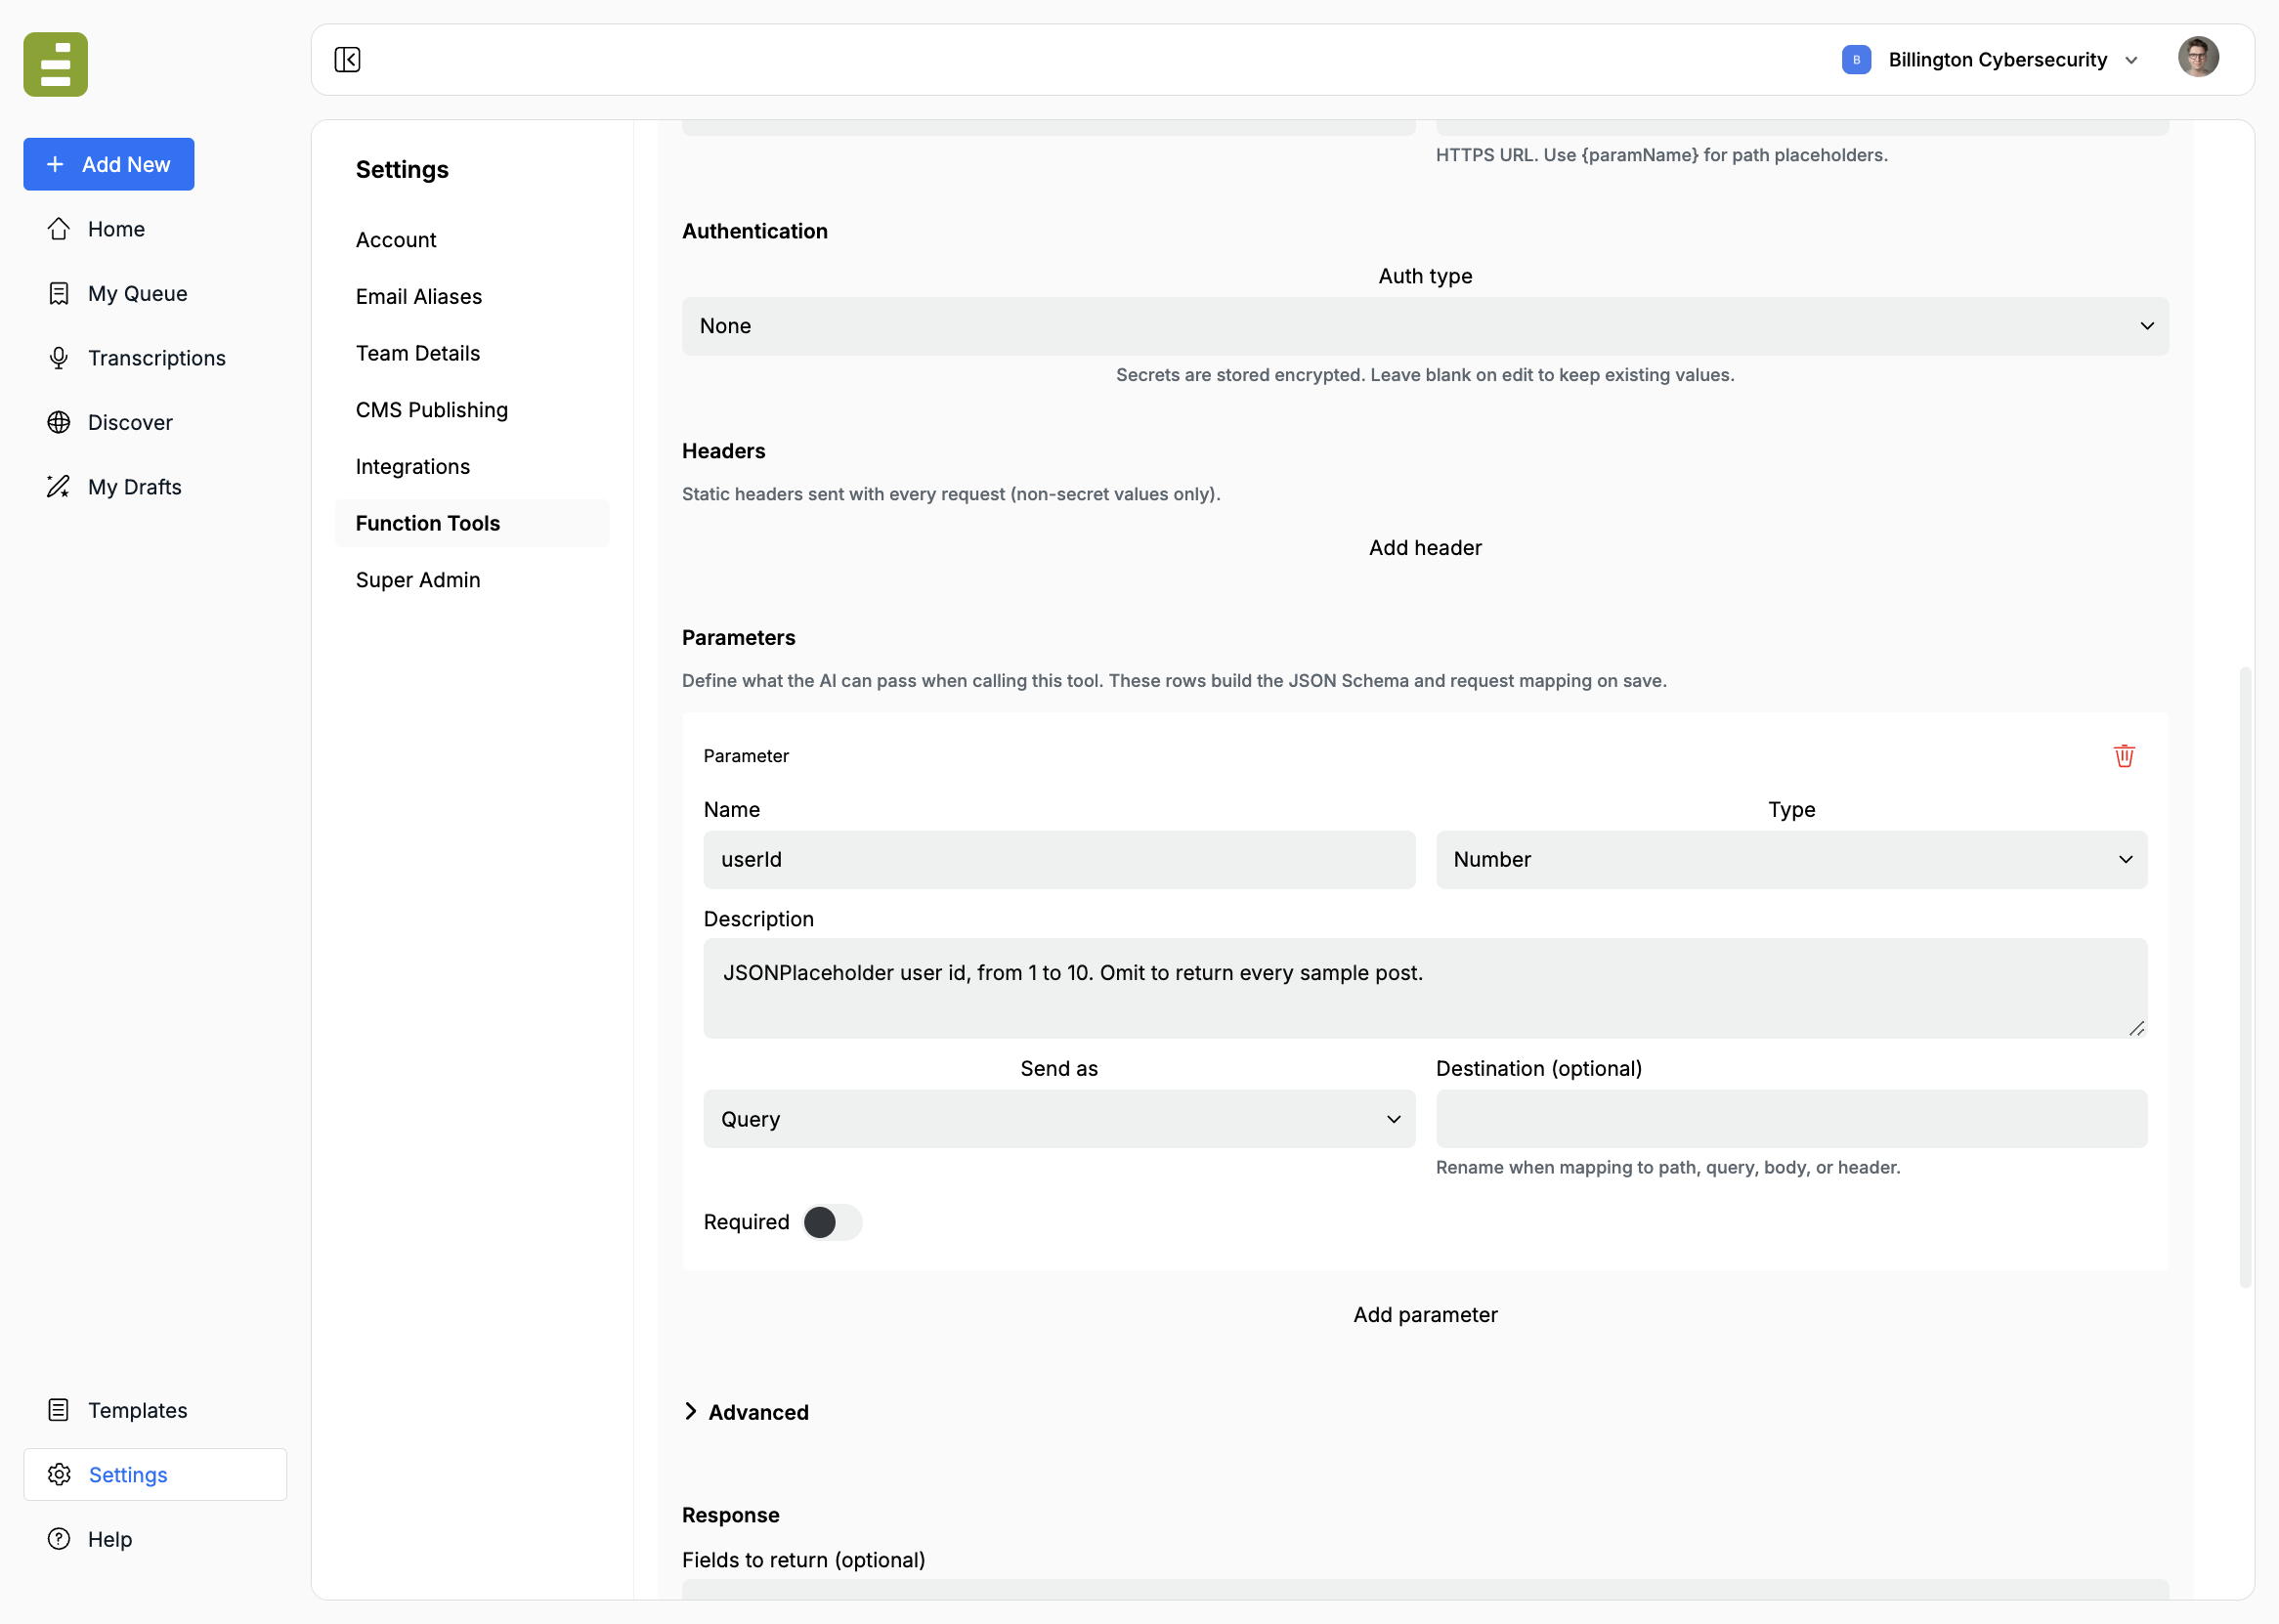
Task: Click the green app logo icon
Action: [56, 64]
